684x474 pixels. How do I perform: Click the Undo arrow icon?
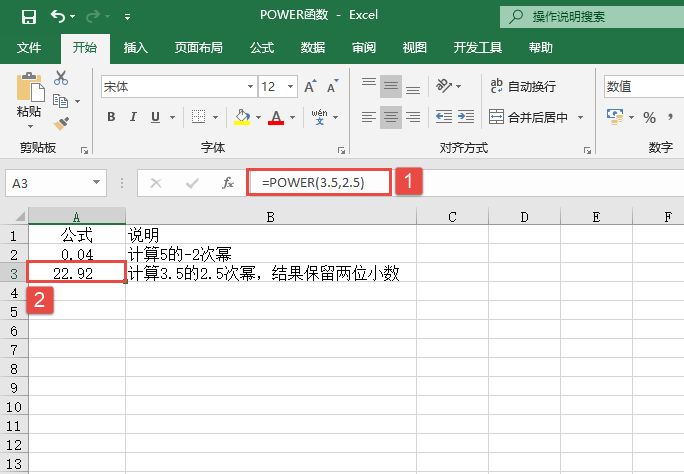coord(58,17)
